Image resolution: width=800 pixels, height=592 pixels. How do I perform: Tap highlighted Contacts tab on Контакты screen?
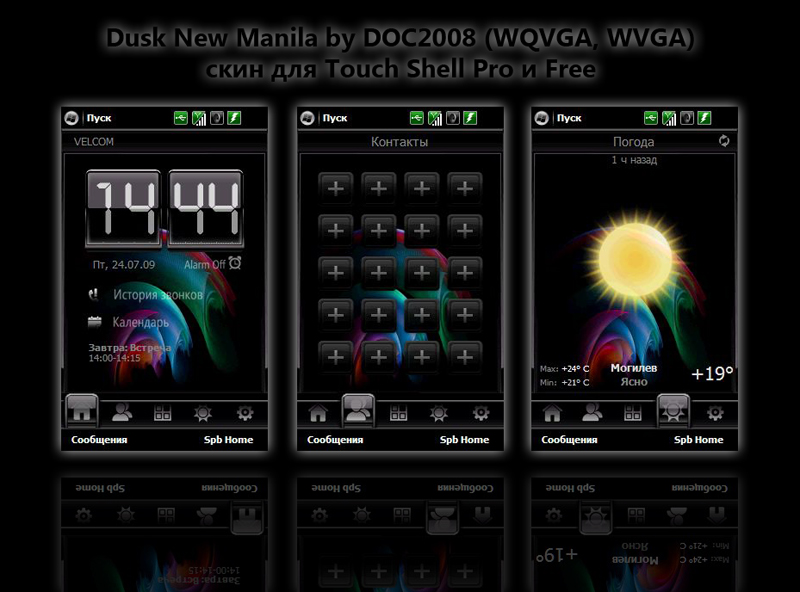point(358,411)
